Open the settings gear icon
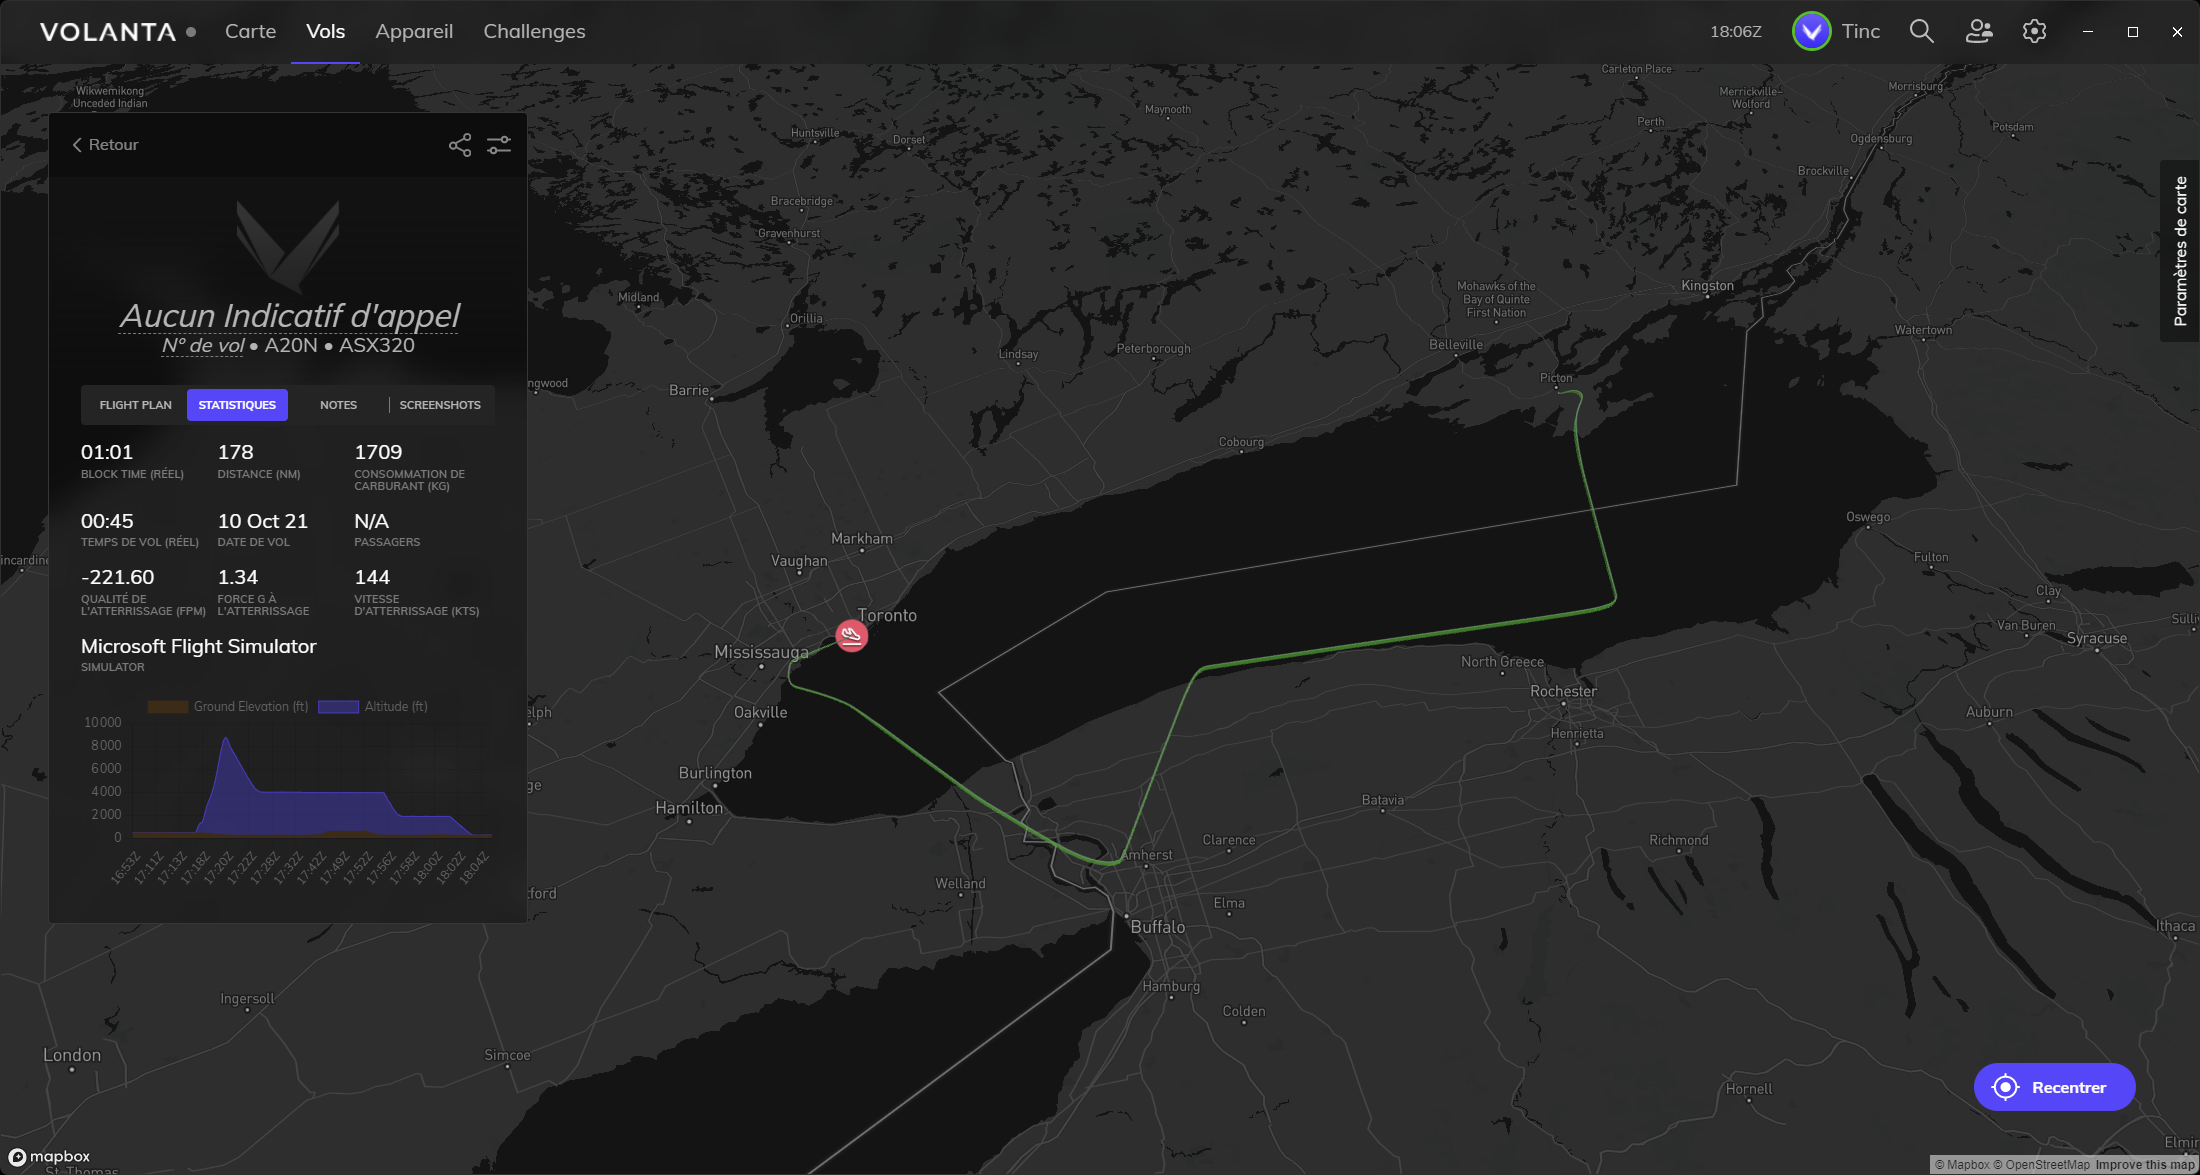The height and width of the screenshot is (1175, 2200). 2034,31
